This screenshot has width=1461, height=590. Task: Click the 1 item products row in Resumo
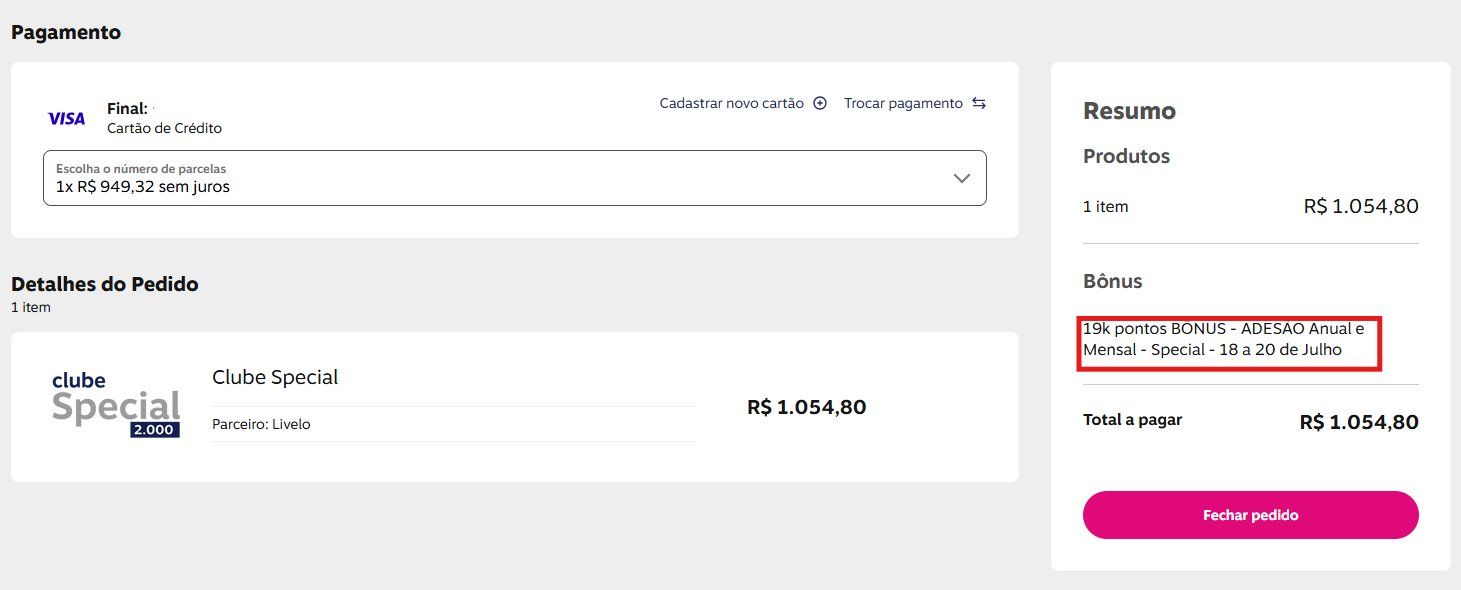pyautogui.click(x=1250, y=207)
